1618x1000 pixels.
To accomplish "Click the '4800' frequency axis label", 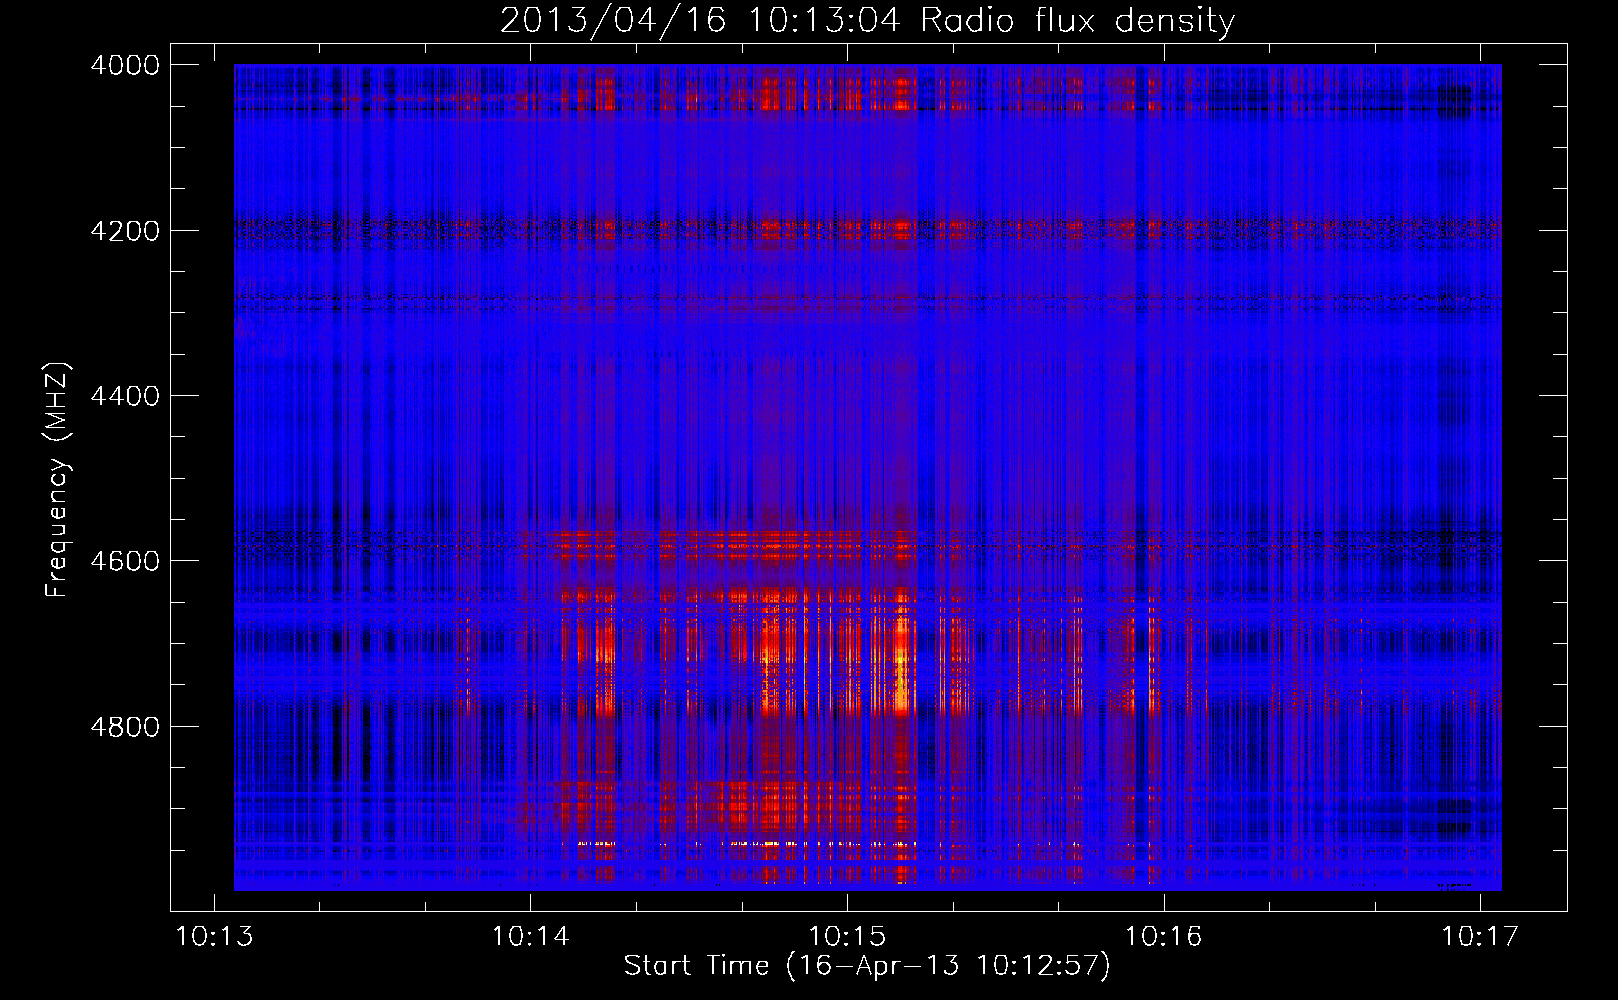I will 125,727.
